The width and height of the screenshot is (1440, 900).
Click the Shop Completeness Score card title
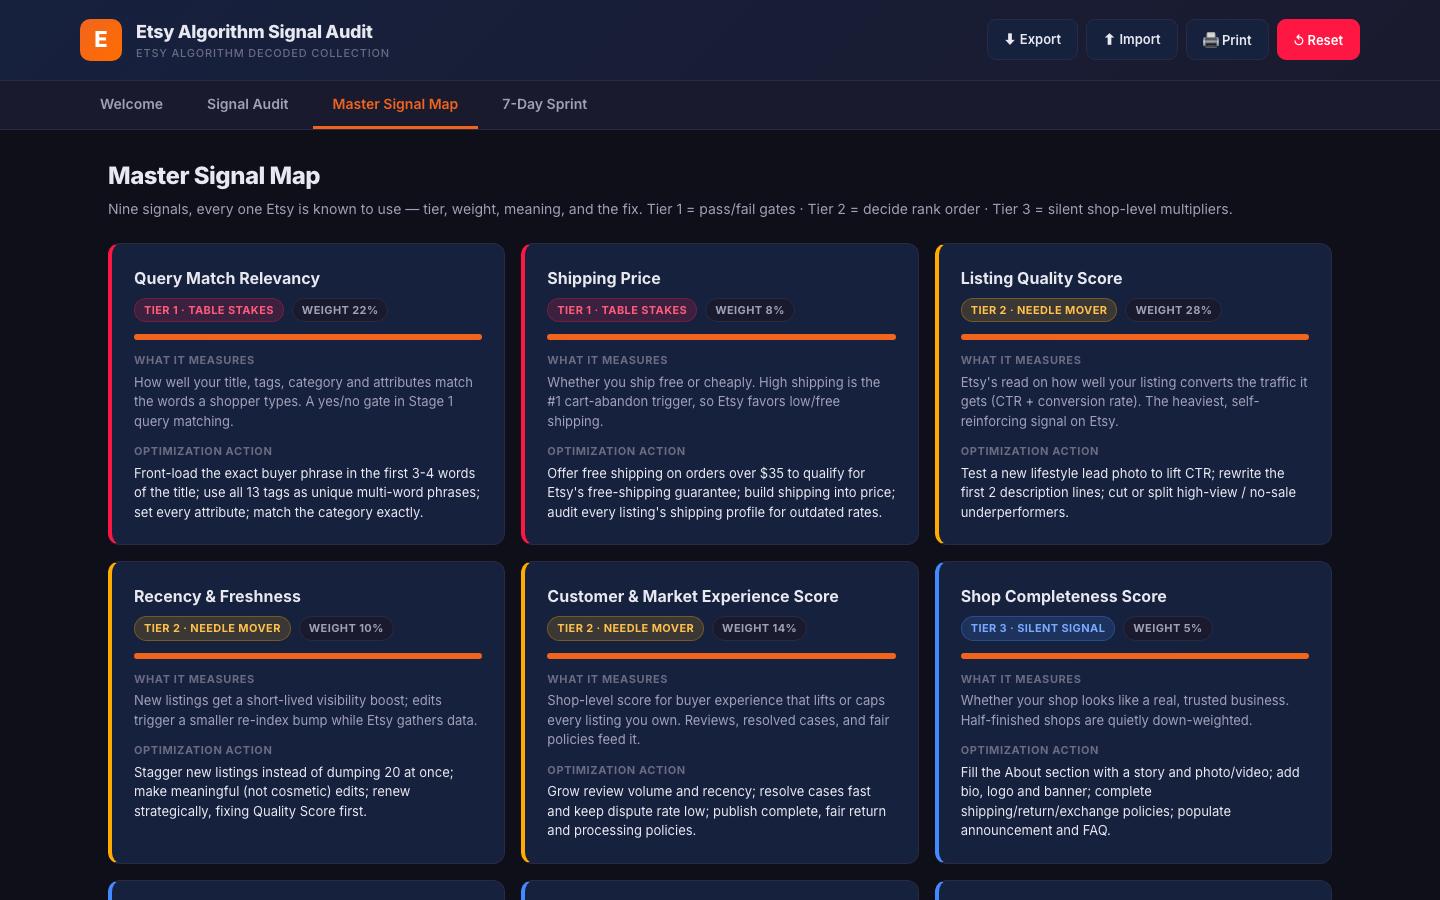(1063, 596)
